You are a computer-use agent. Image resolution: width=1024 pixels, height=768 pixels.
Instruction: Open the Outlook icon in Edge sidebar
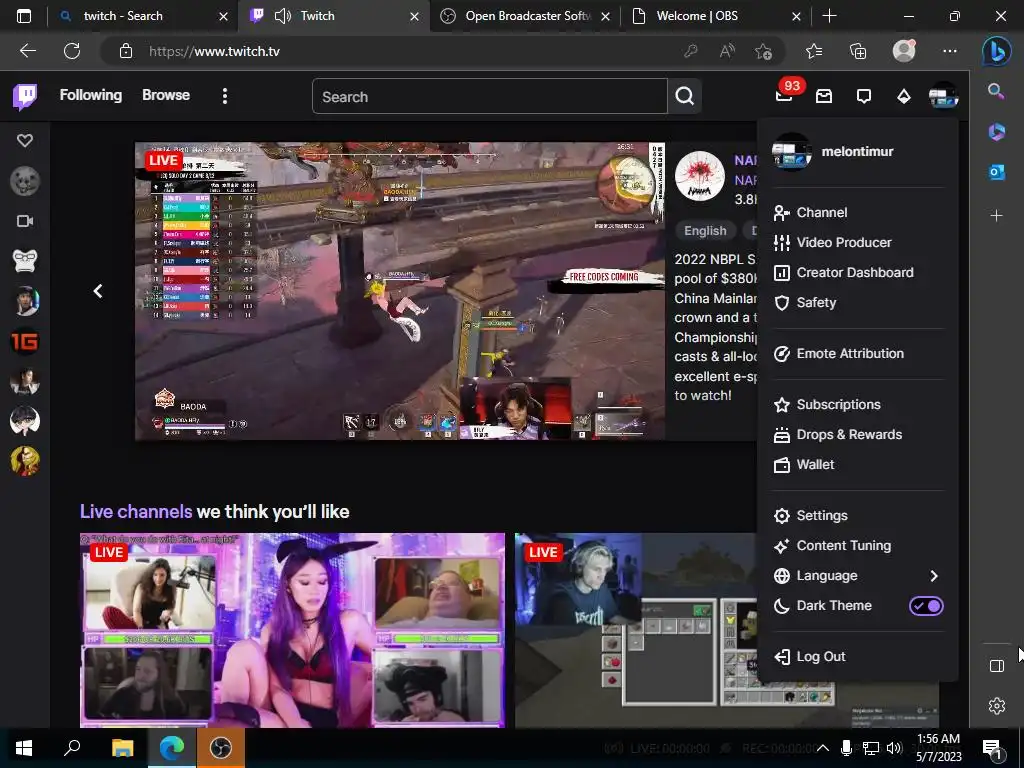[997, 172]
